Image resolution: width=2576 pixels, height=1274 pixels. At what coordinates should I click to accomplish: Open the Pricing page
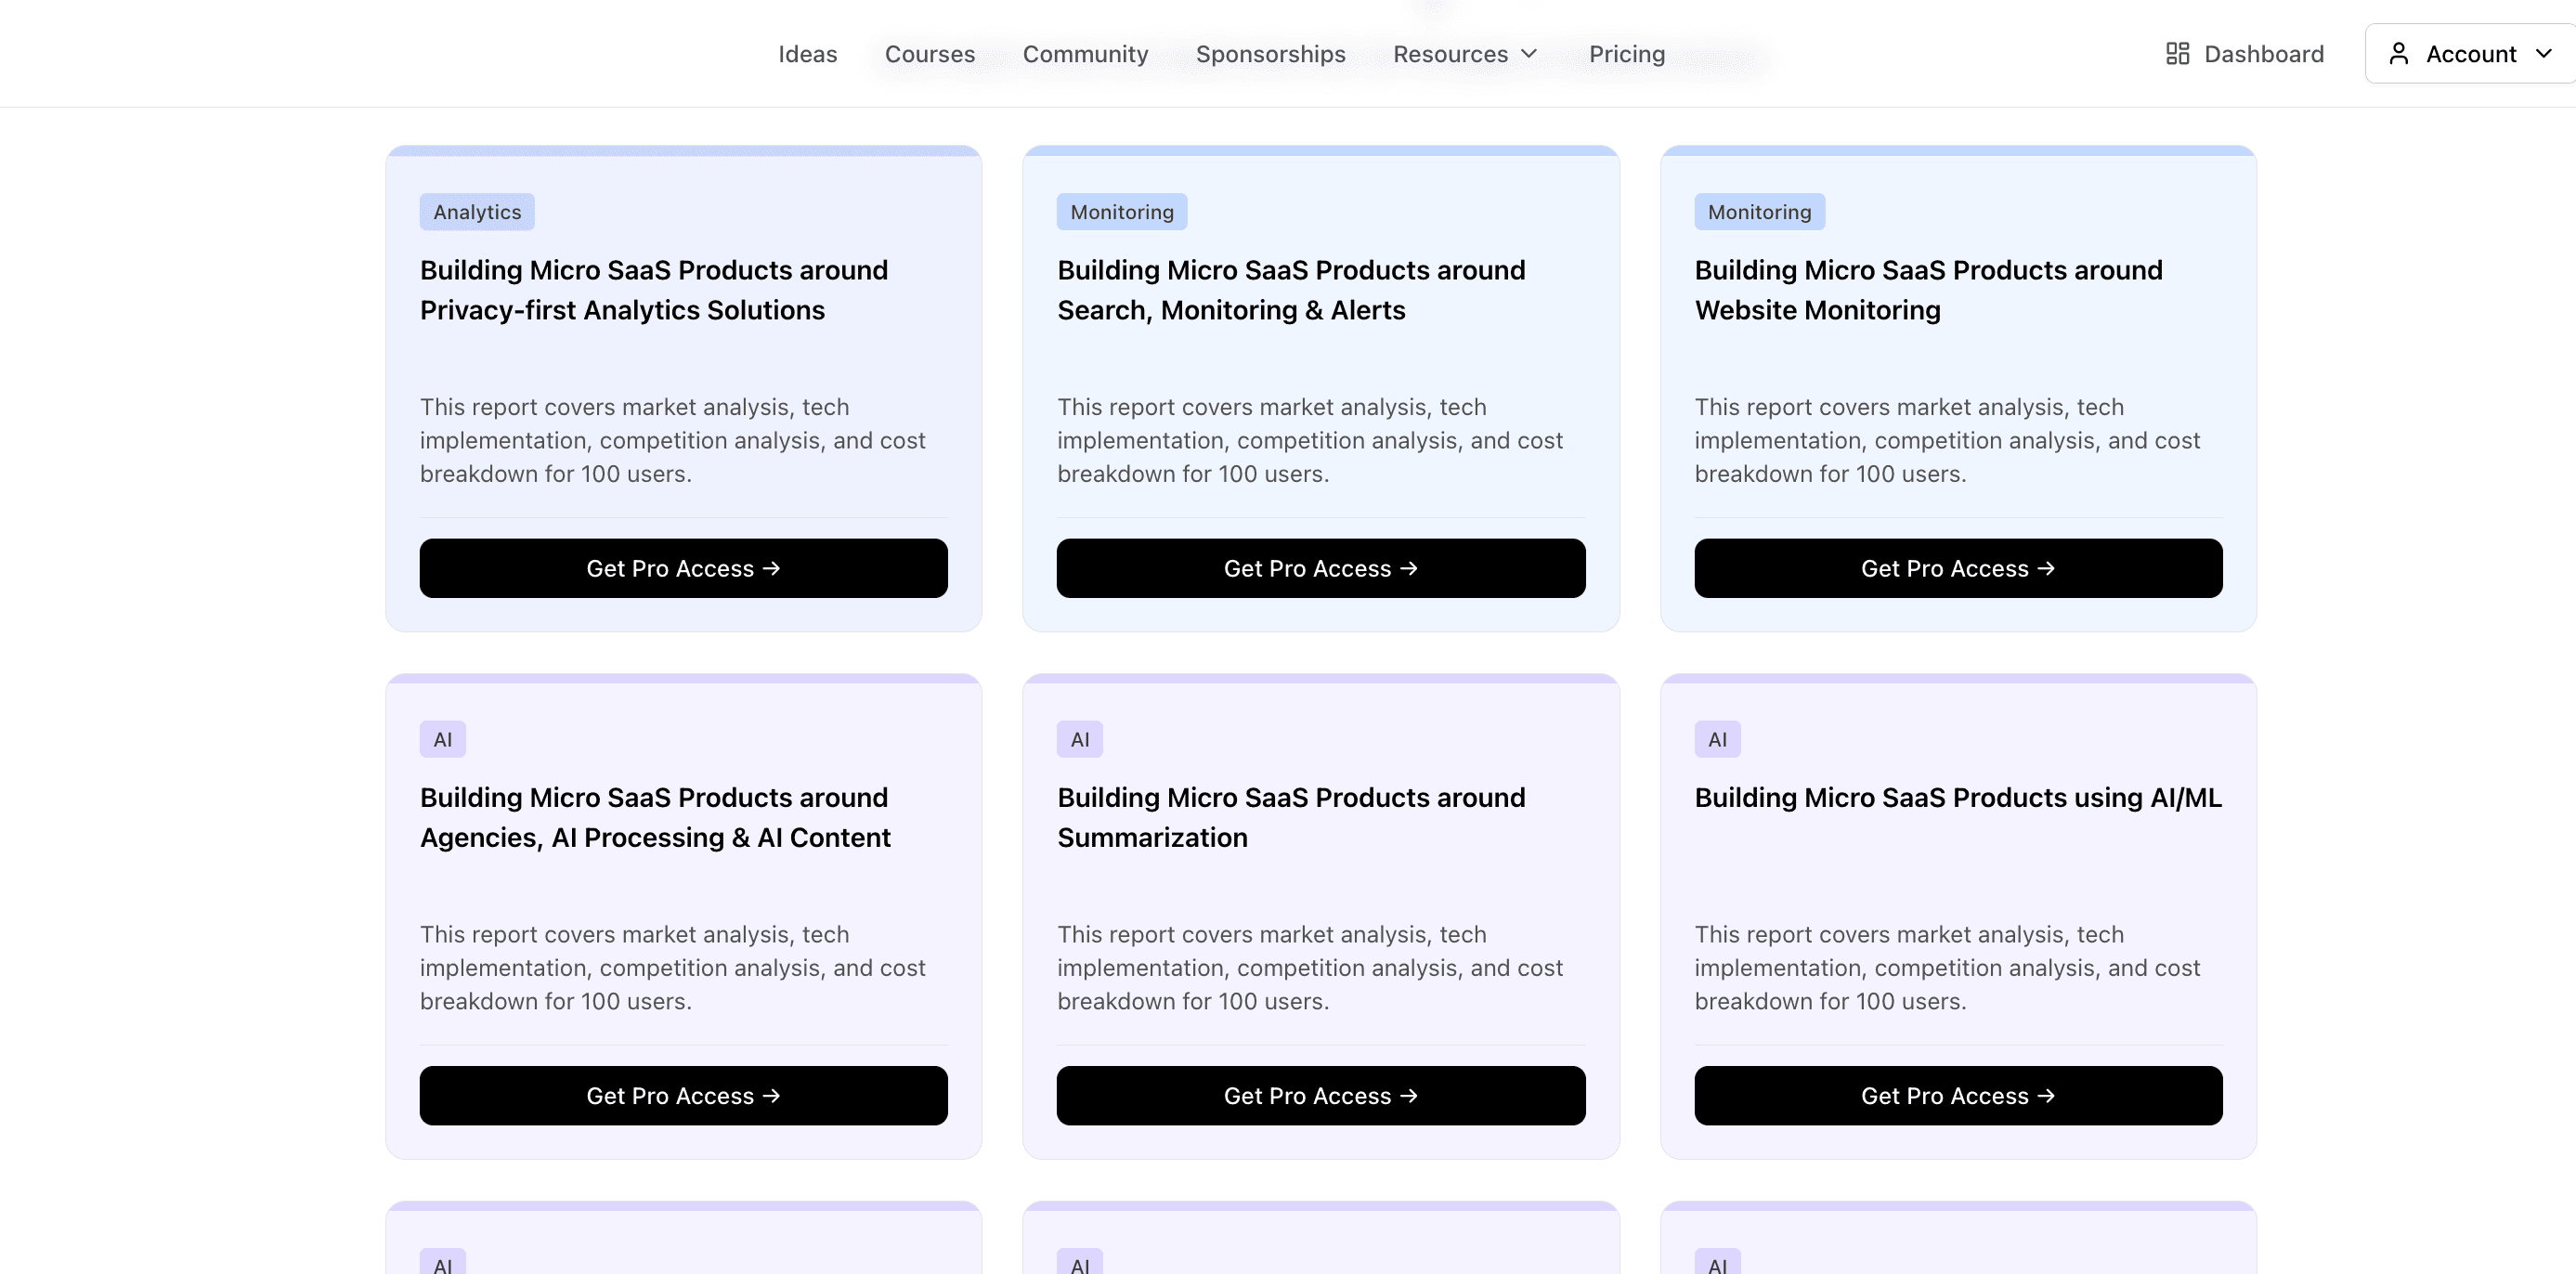(1626, 54)
